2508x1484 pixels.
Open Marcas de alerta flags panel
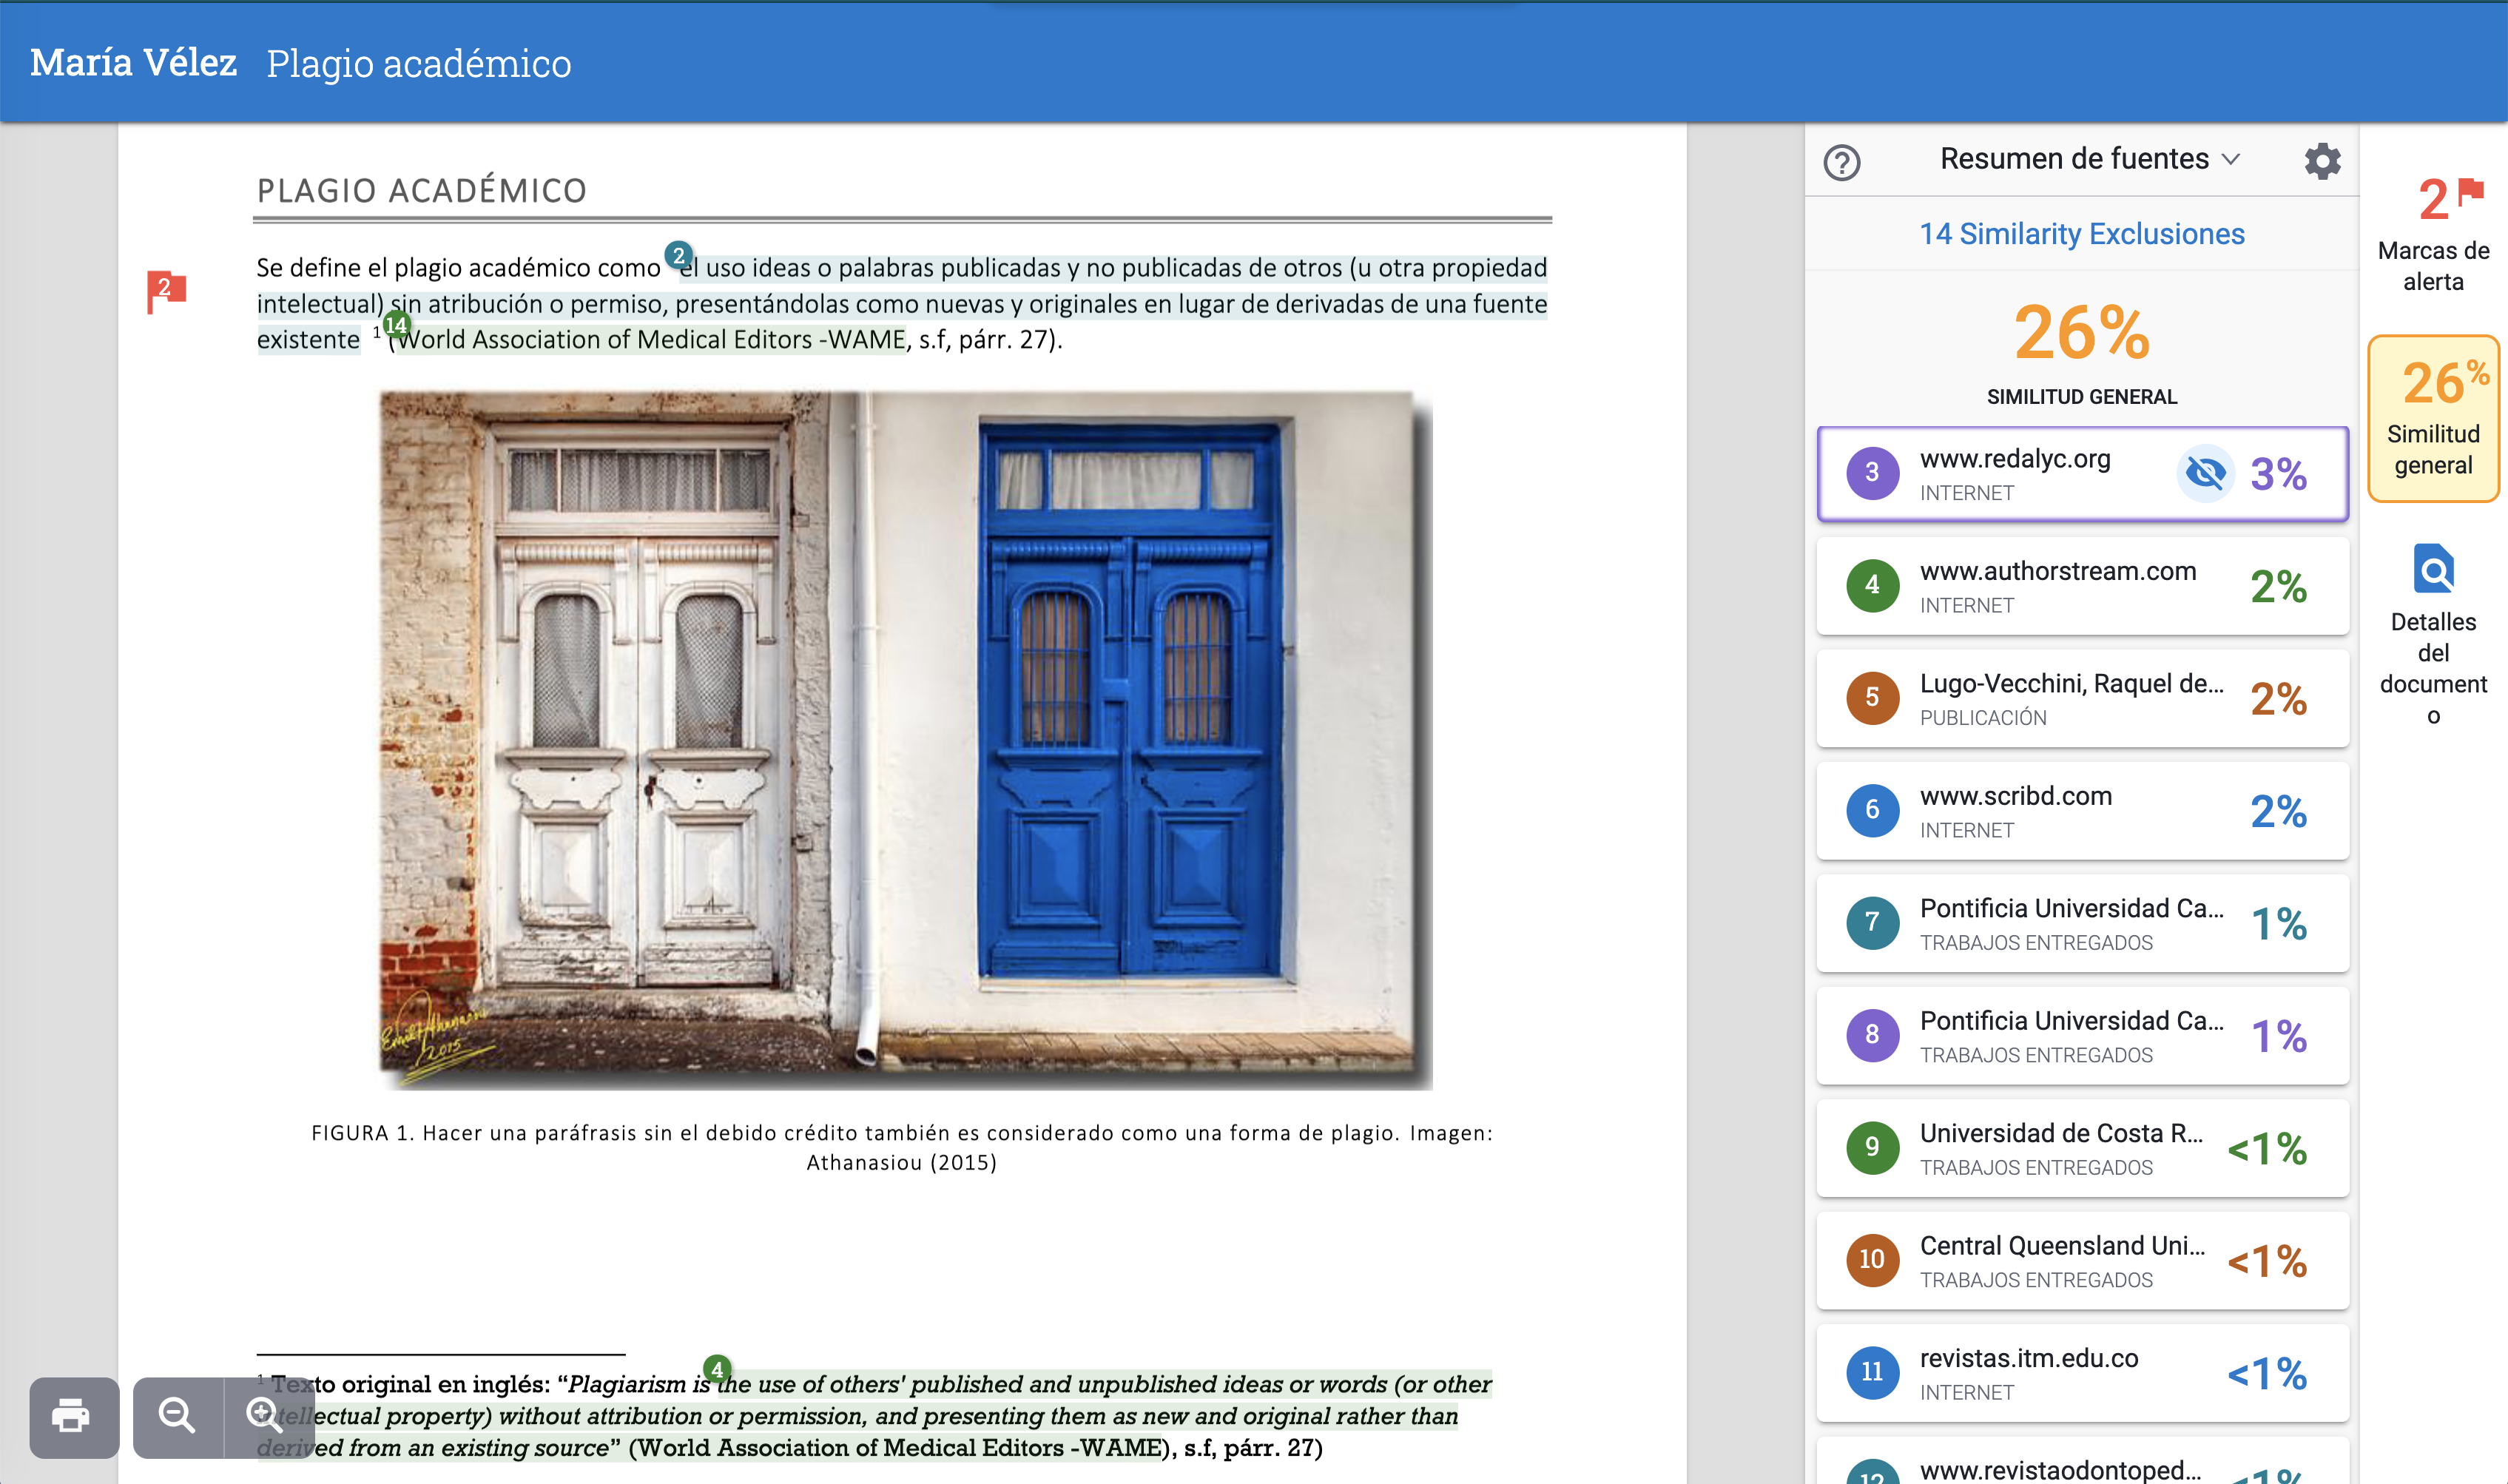[x=2433, y=235]
